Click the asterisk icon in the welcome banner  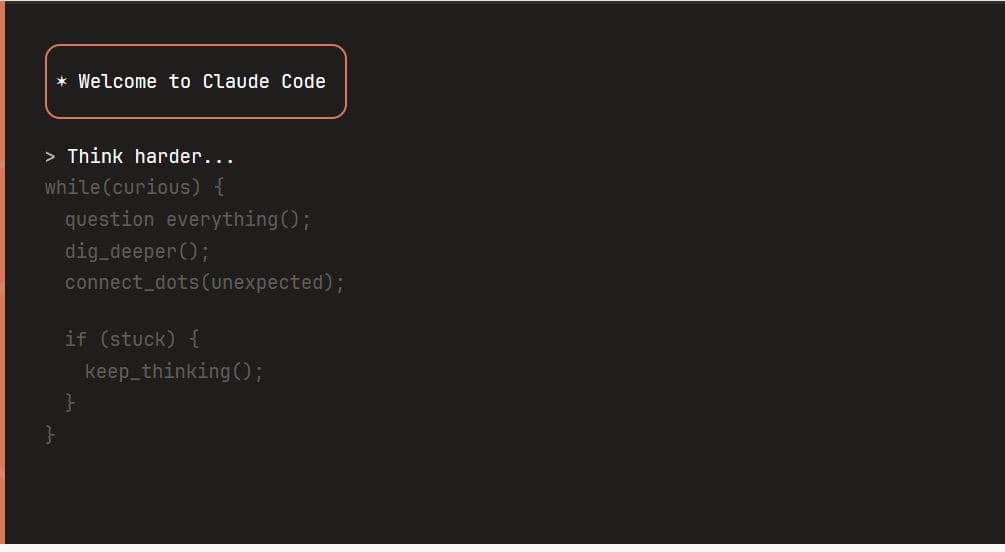62,82
